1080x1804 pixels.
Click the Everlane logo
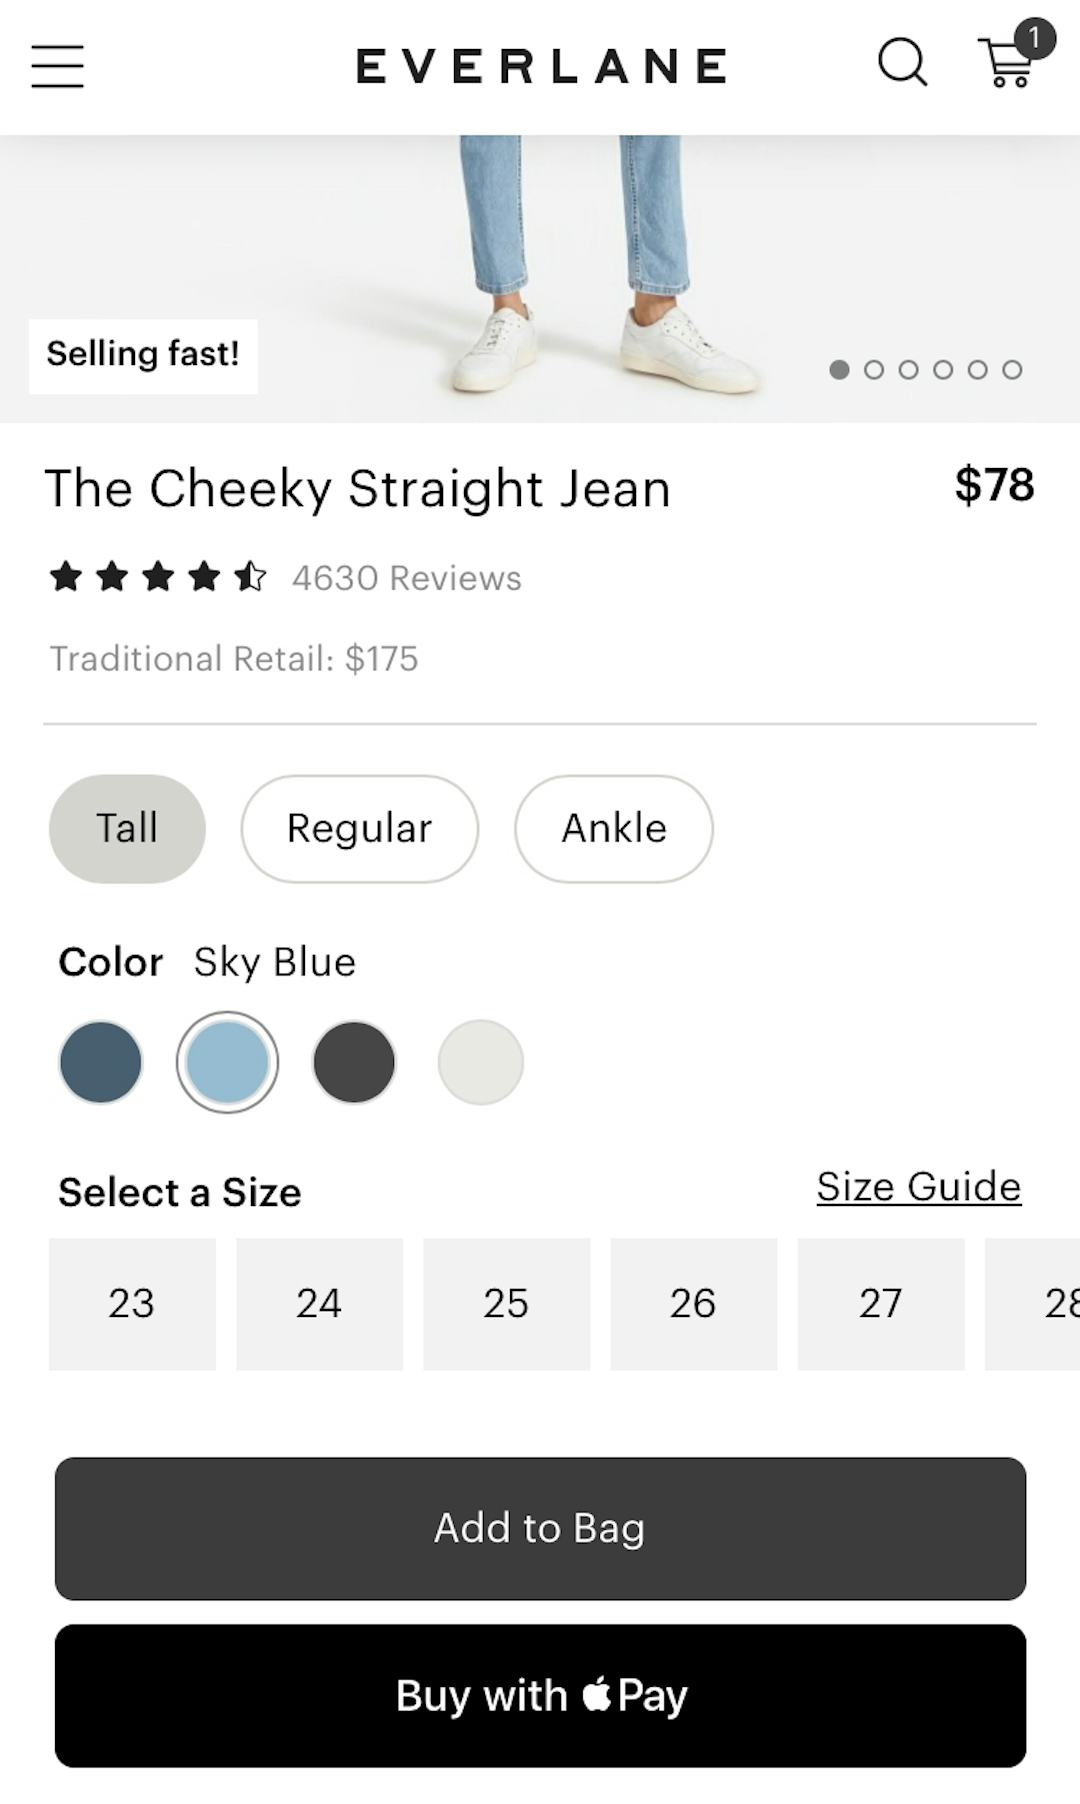[x=540, y=66]
